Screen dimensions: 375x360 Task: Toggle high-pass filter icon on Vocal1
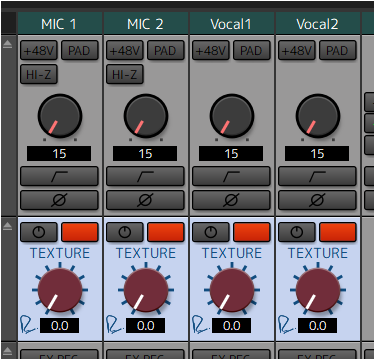pyautogui.click(x=231, y=176)
